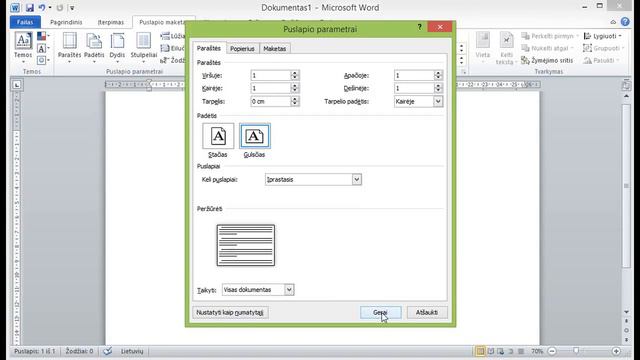Open the Customize Quick Access Toolbar arrow
The height and width of the screenshot is (360, 640).
[x=72, y=8]
